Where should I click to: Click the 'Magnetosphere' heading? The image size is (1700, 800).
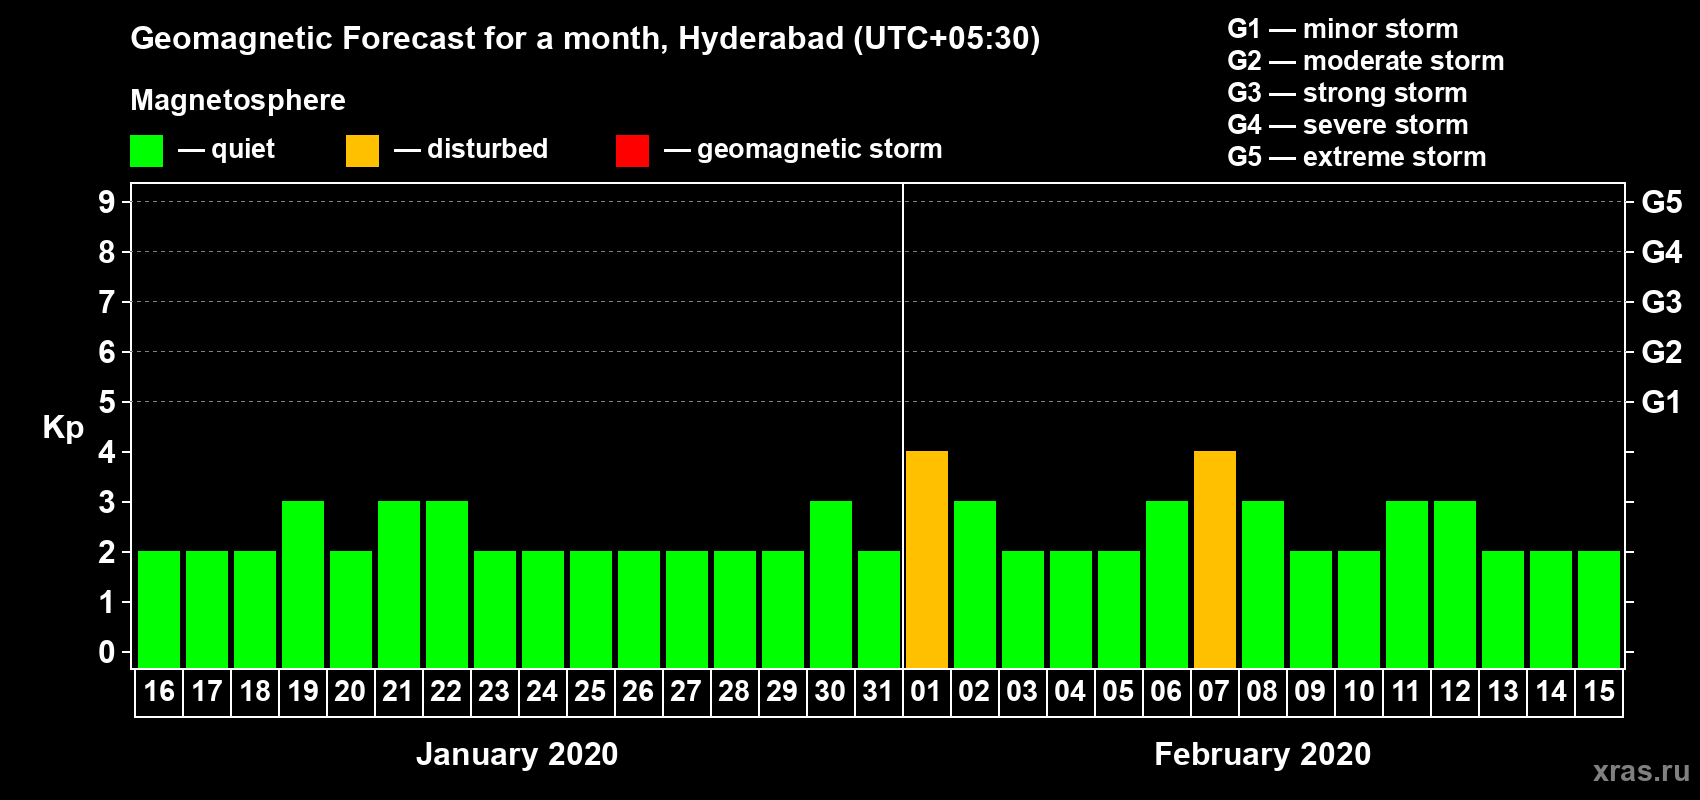(x=238, y=101)
